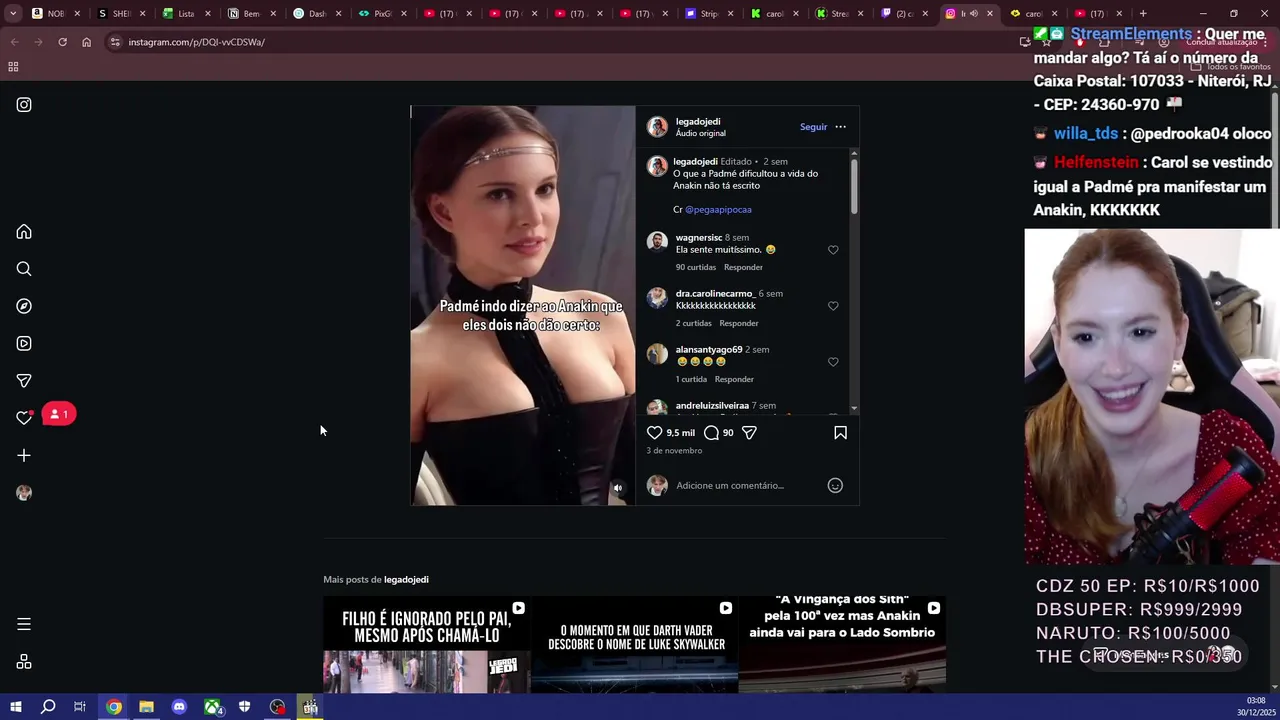Viewport: 1280px width, 720px height.
Task: Open legadojedi profile name in post header
Action: pos(698,122)
